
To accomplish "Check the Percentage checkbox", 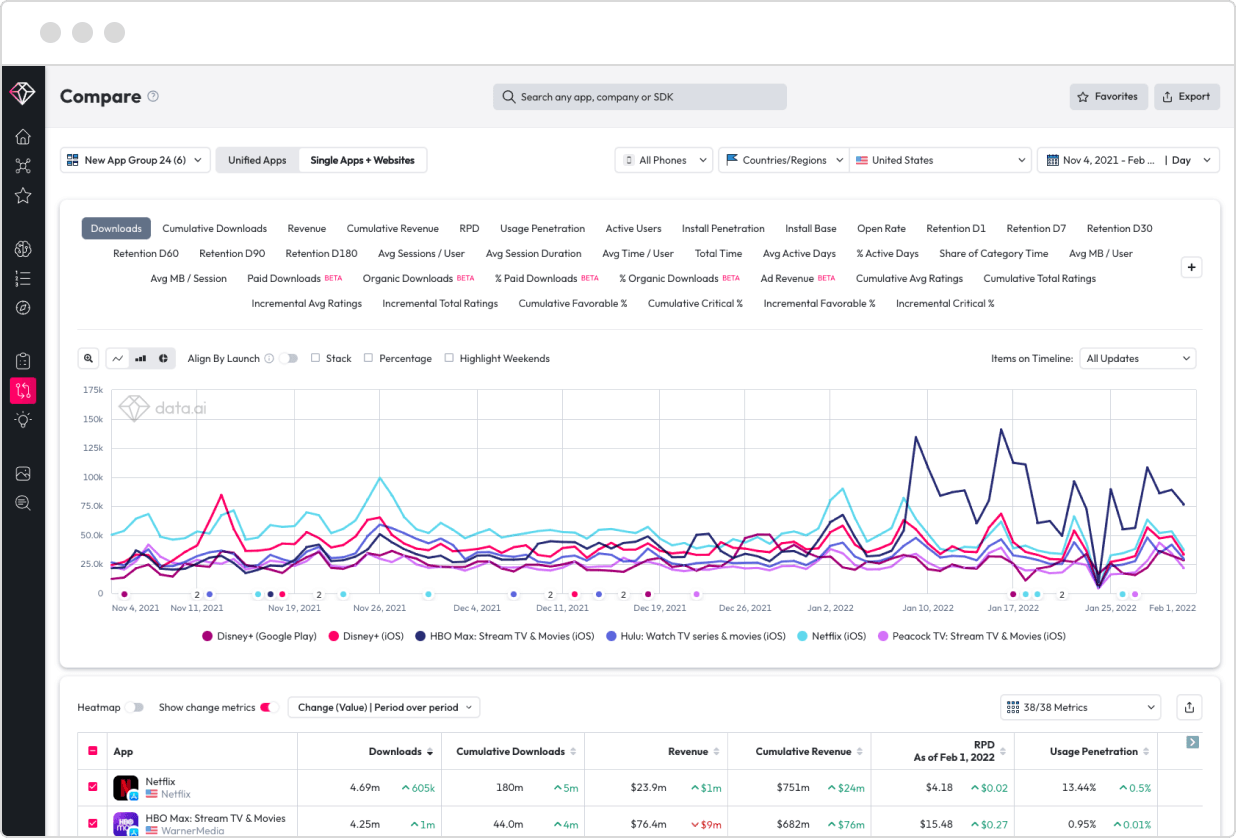I will pyautogui.click(x=368, y=358).
